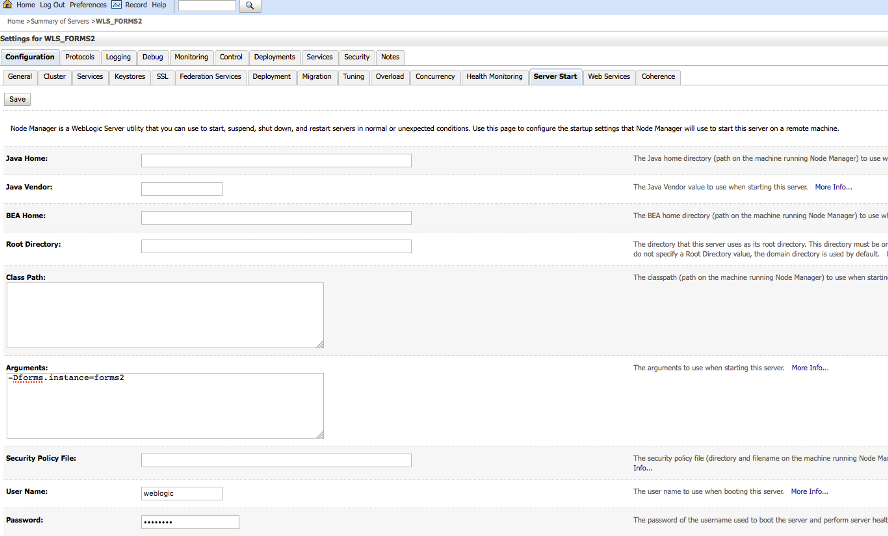Open the Federation Services sub-tab
The image size is (888, 536).
tap(210, 77)
